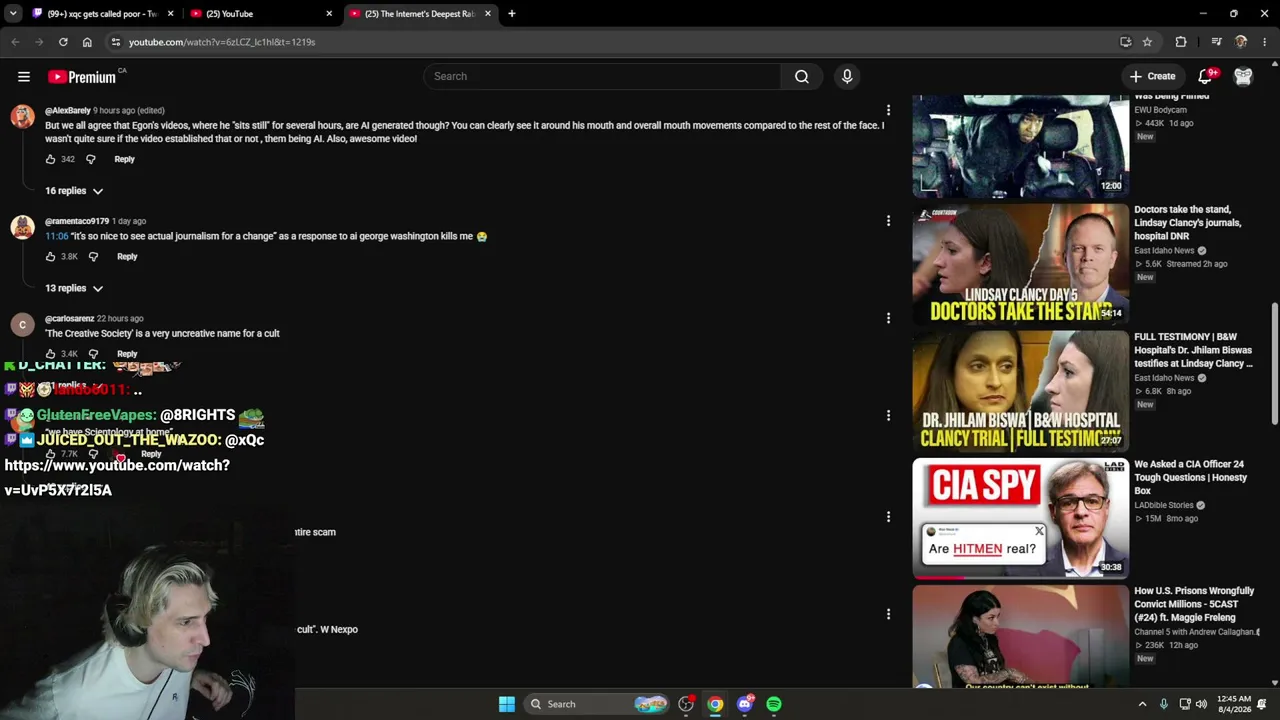Click the Chrome address bar URL
This screenshot has height=720, width=1280.
tap(222, 42)
